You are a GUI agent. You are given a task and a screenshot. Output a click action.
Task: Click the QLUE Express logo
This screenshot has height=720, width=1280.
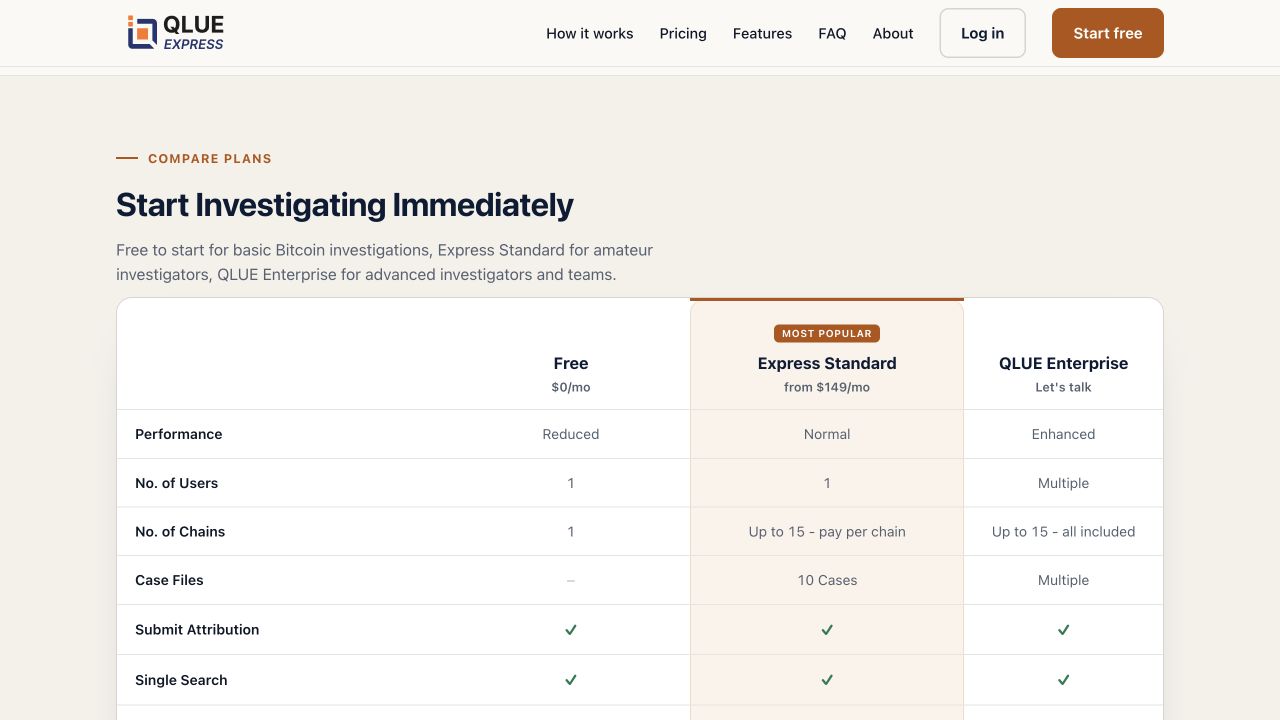click(176, 33)
